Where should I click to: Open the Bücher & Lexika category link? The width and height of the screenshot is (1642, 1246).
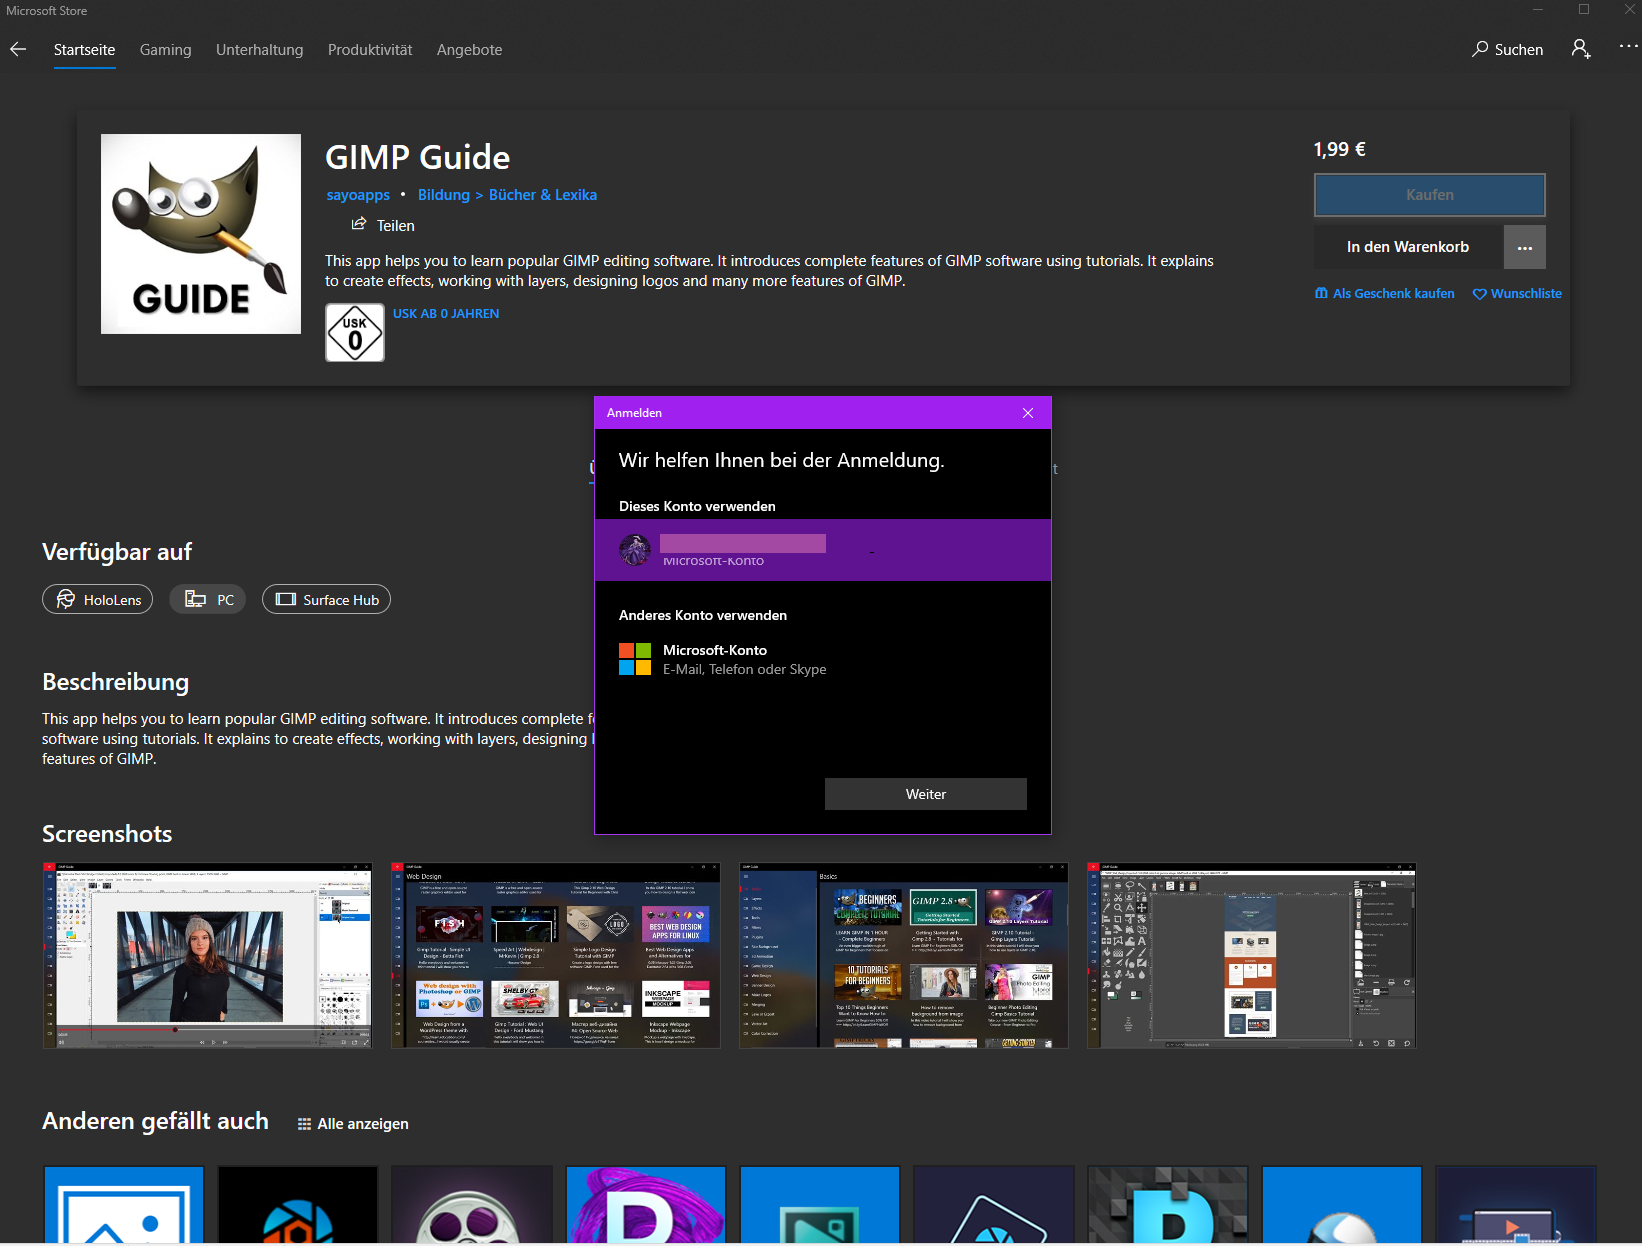click(x=543, y=195)
